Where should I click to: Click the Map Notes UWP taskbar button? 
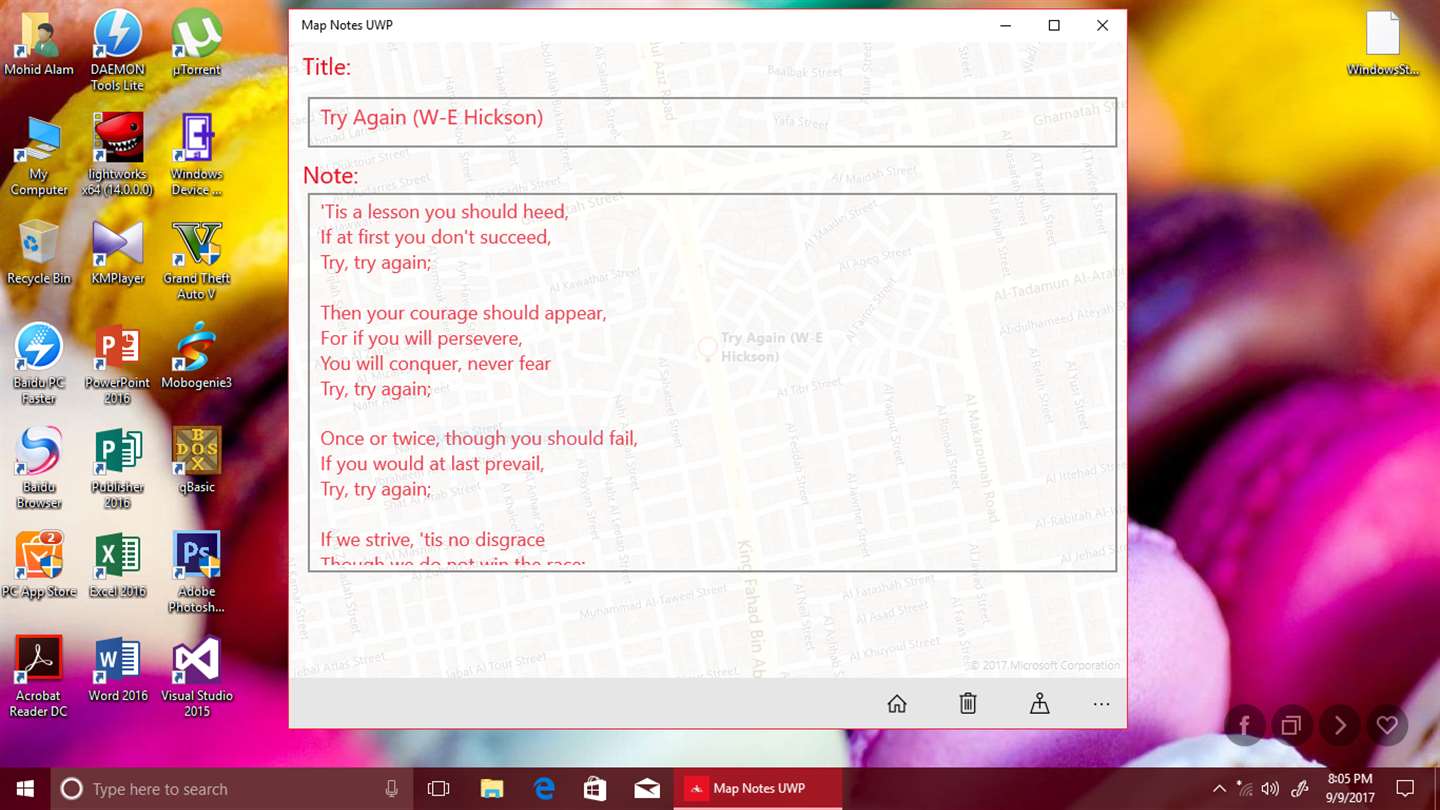pyautogui.click(x=758, y=789)
